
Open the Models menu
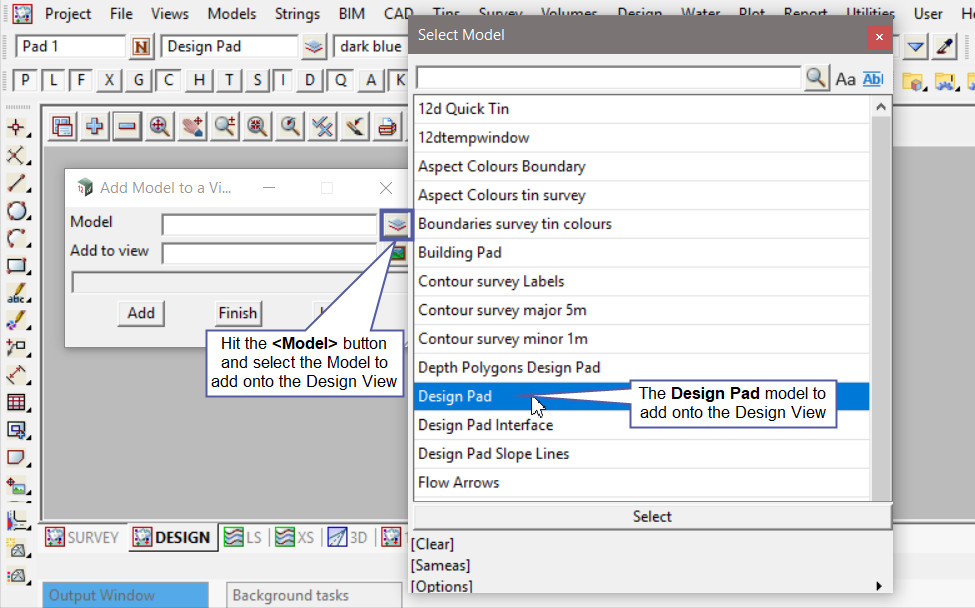(231, 14)
